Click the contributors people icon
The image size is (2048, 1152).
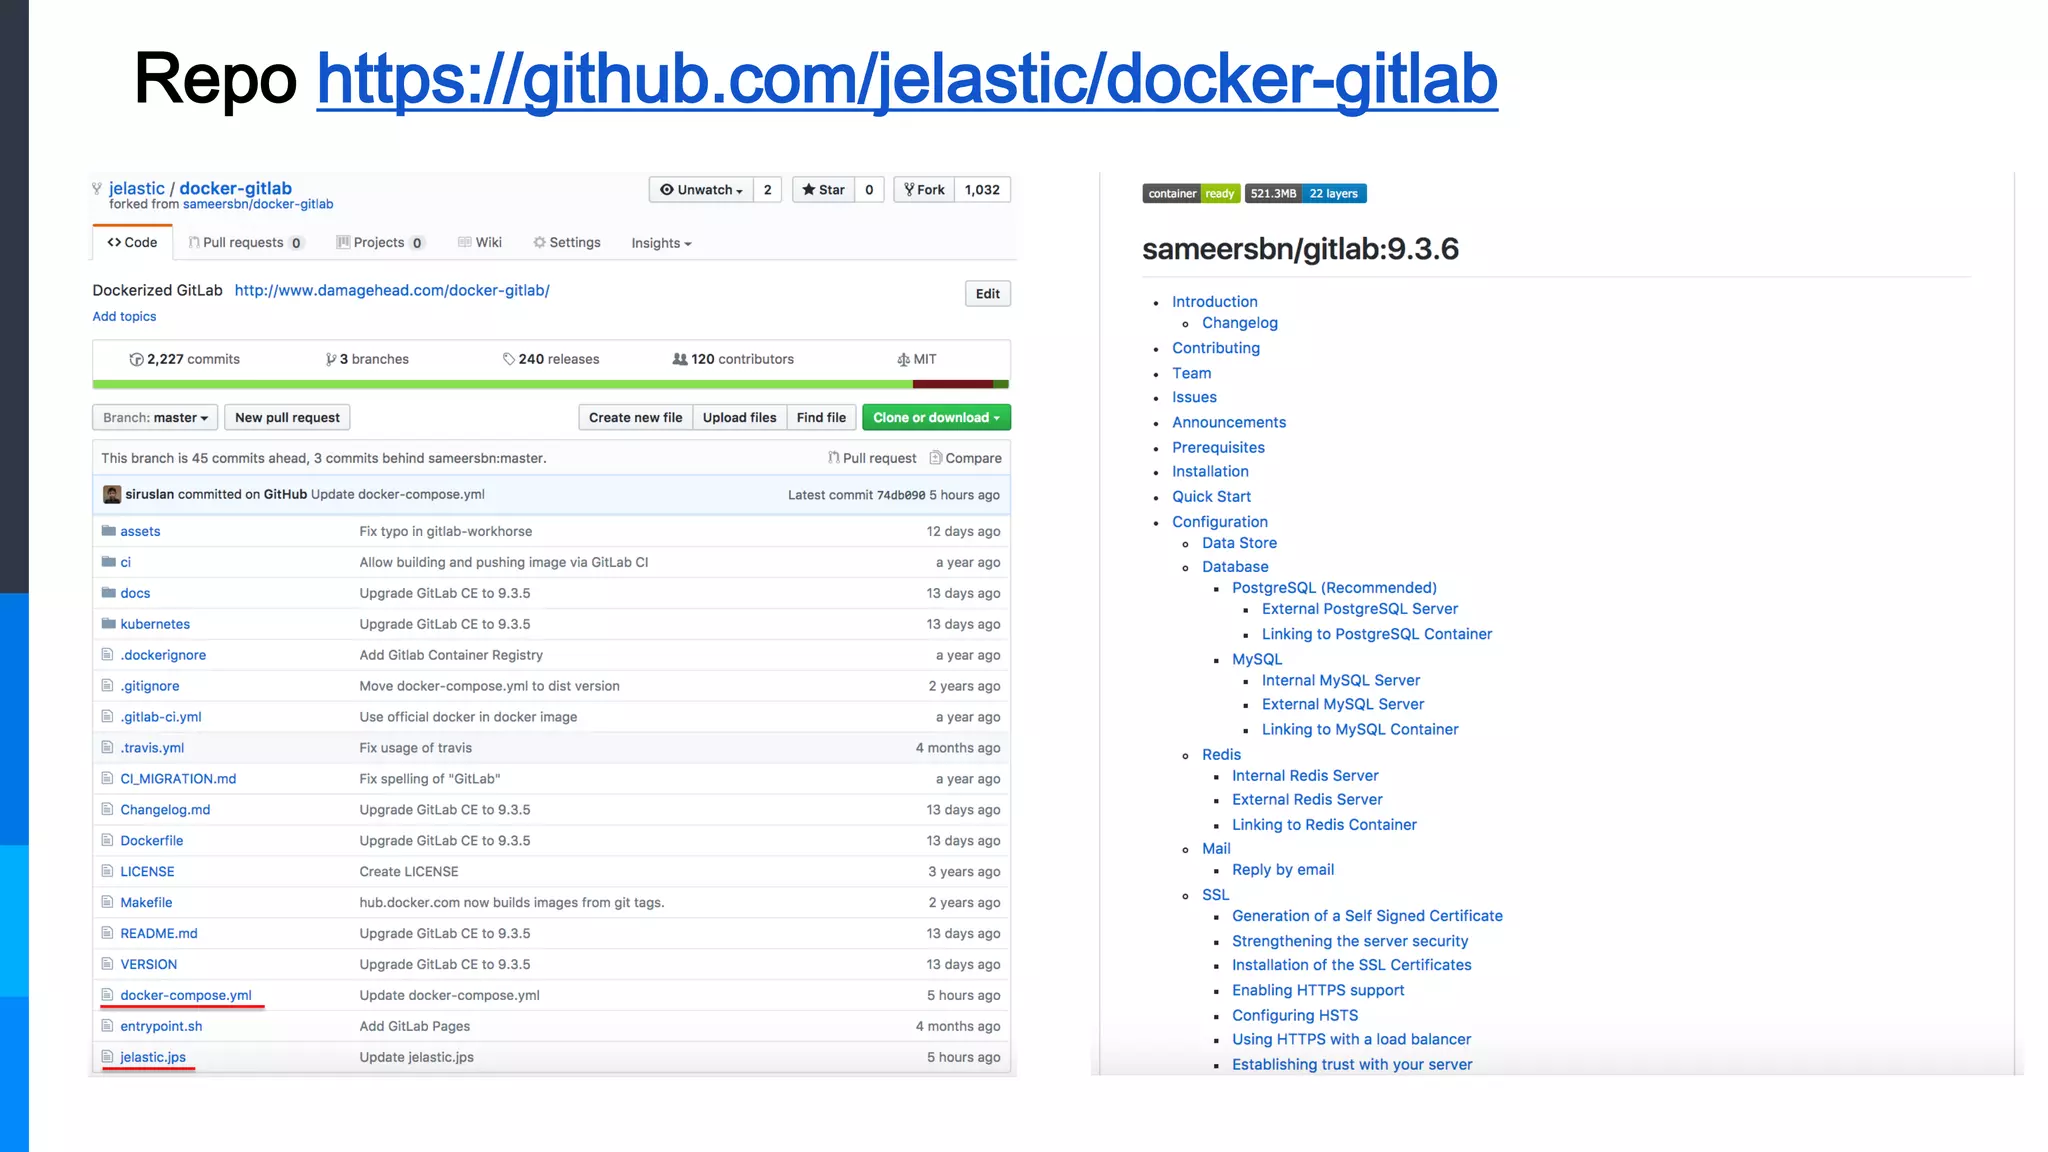tap(680, 359)
